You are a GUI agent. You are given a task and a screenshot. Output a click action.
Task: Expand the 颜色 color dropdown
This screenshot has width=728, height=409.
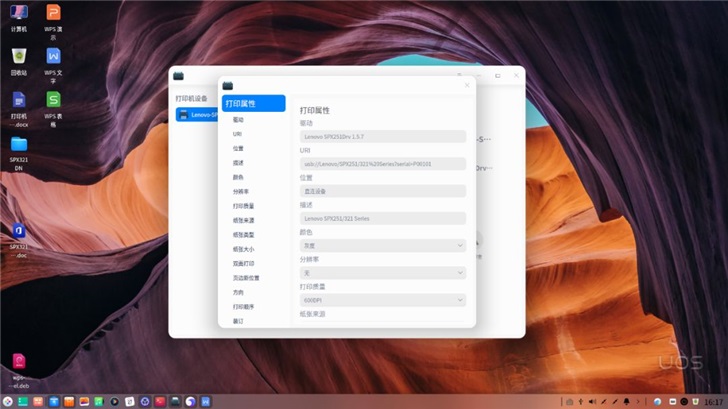(382, 245)
